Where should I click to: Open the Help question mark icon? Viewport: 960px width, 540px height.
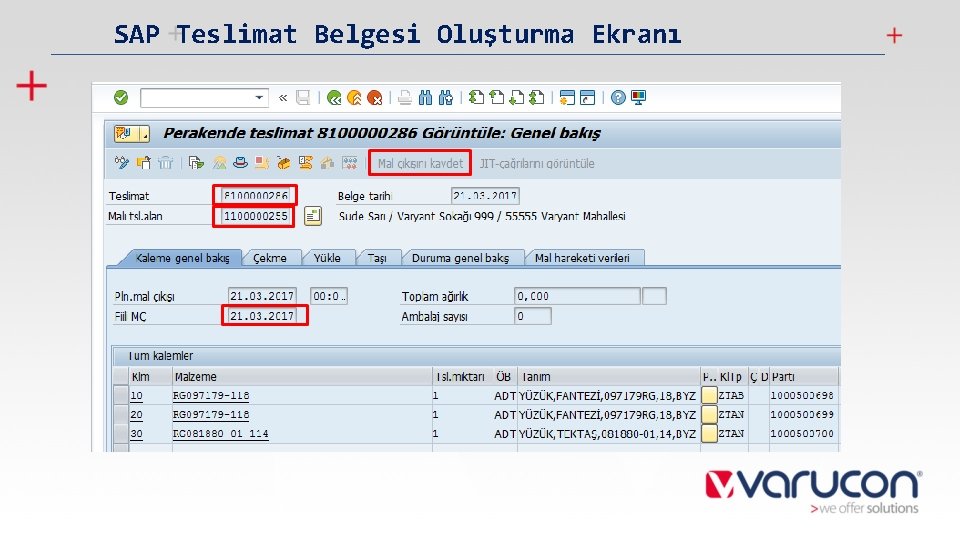tap(618, 97)
